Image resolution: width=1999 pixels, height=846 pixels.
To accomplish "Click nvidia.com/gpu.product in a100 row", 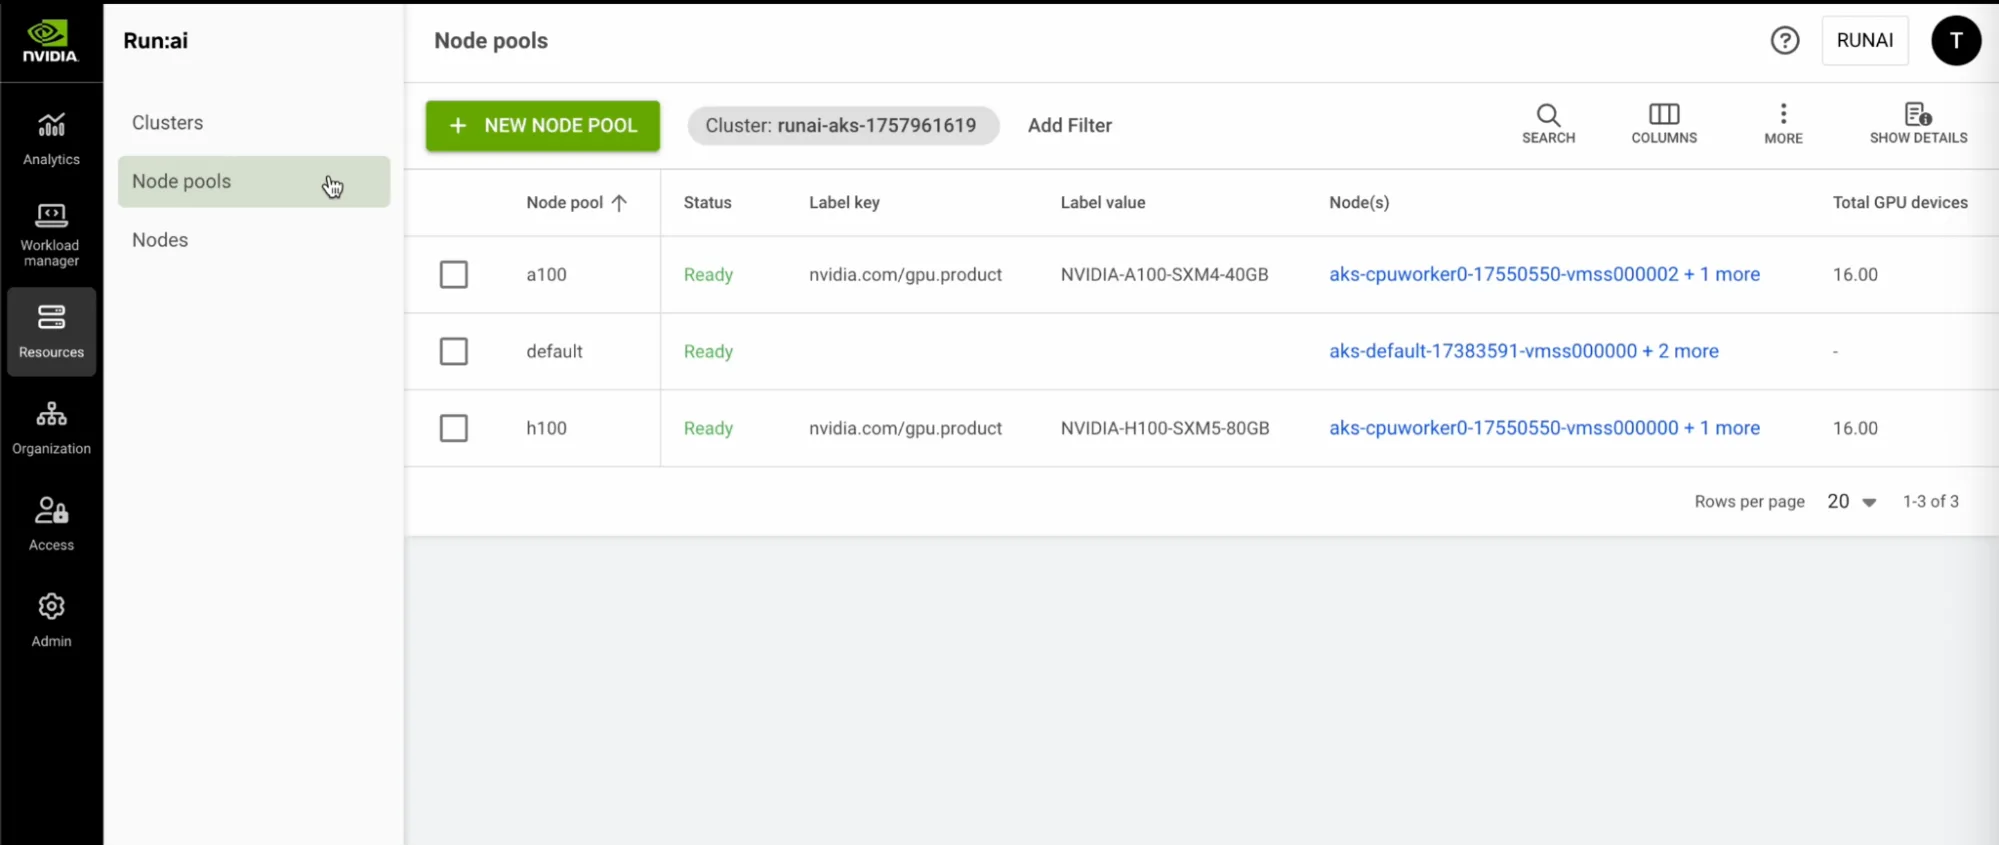I will coord(905,275).
